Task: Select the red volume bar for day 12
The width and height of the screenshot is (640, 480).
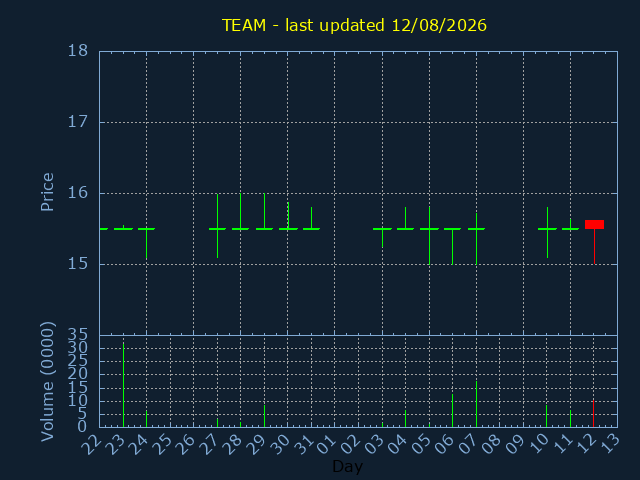Action: click(x=593, y=413)
